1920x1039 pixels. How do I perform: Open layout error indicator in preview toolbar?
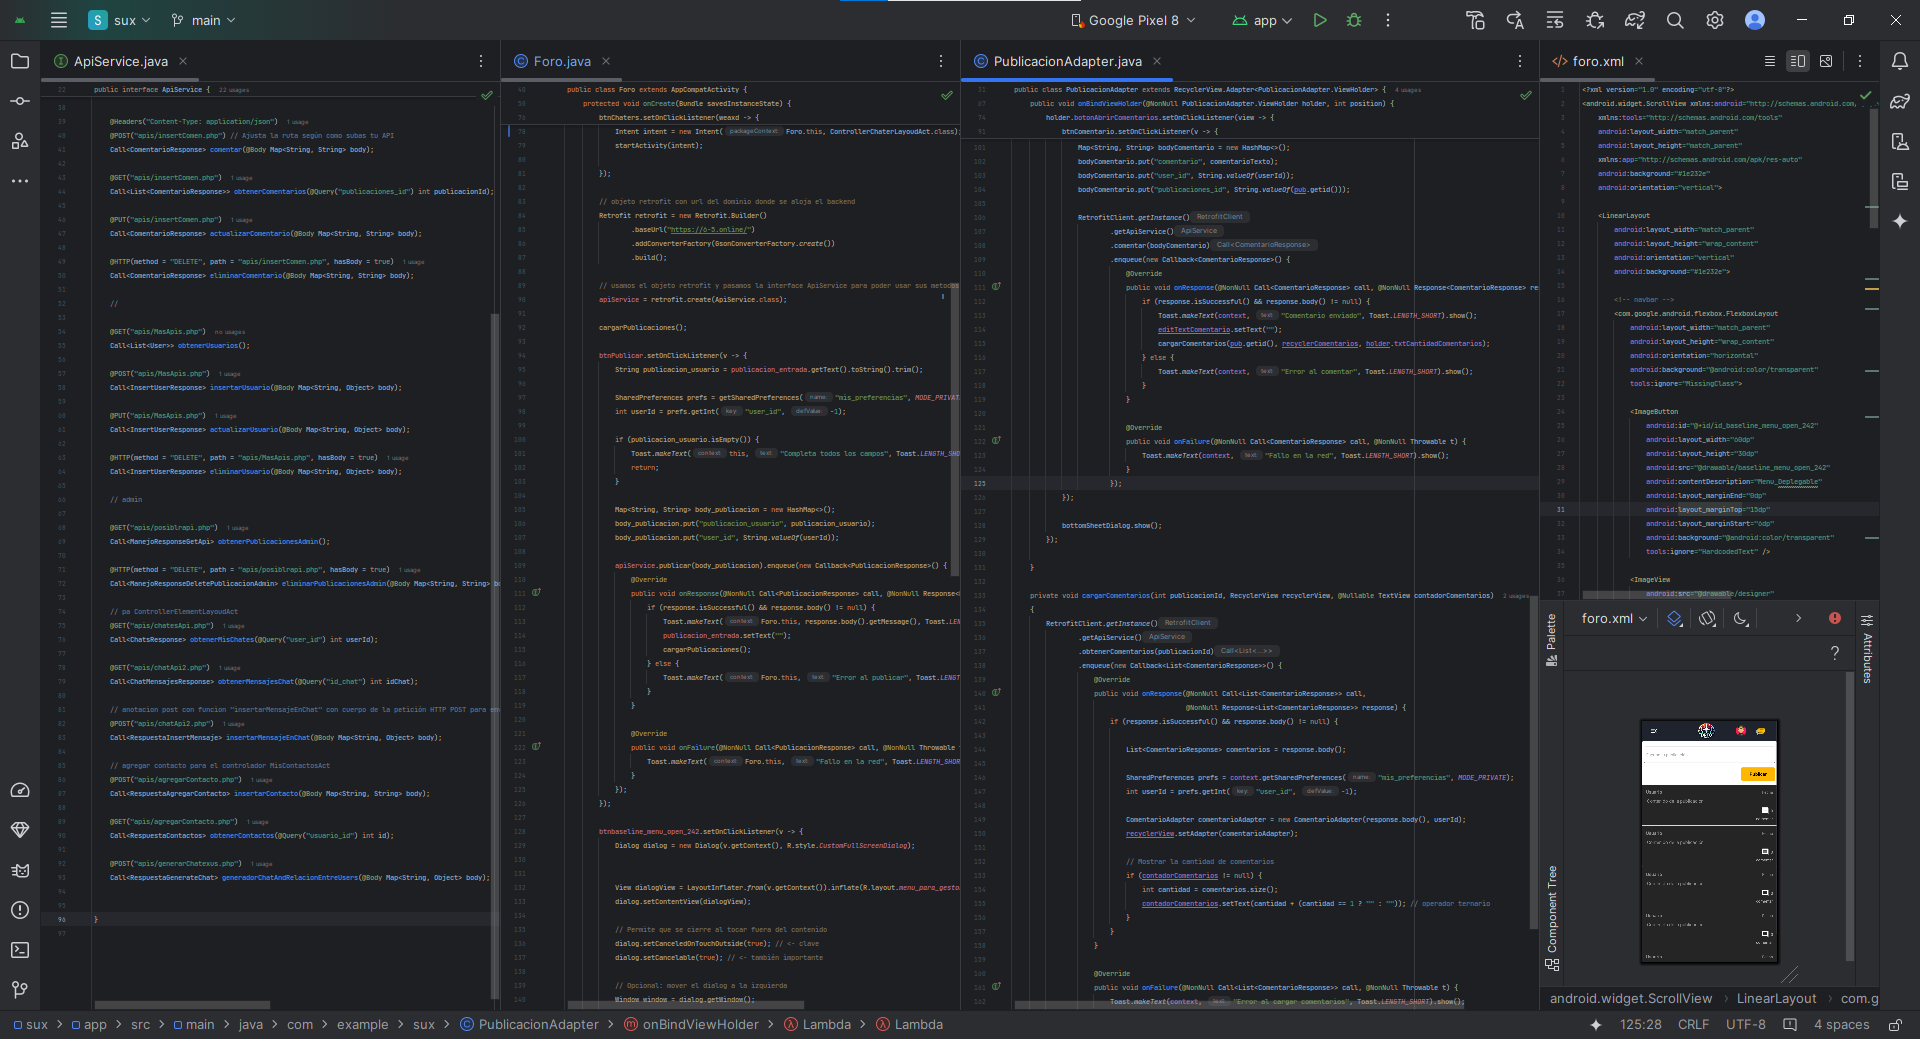click(x=1835, y=619)
